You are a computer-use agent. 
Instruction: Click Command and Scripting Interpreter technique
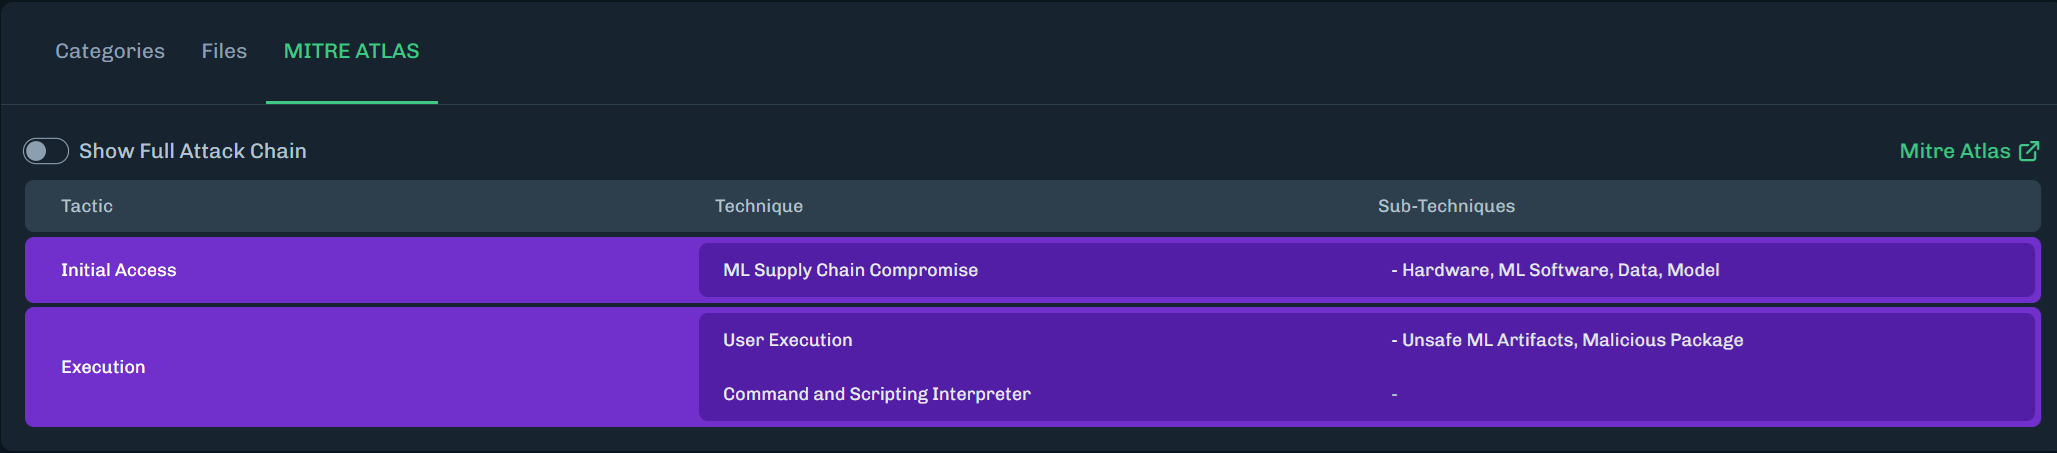coord(876,394)
